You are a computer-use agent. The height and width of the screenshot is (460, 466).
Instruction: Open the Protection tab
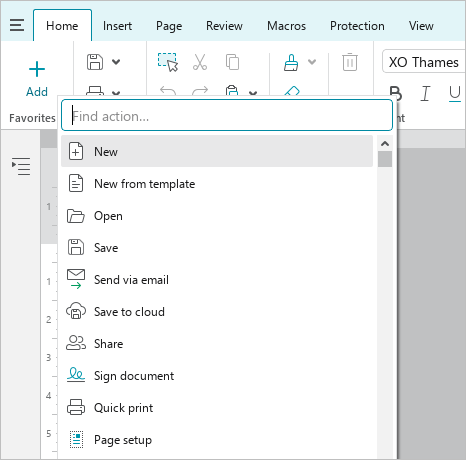point(357,26)
